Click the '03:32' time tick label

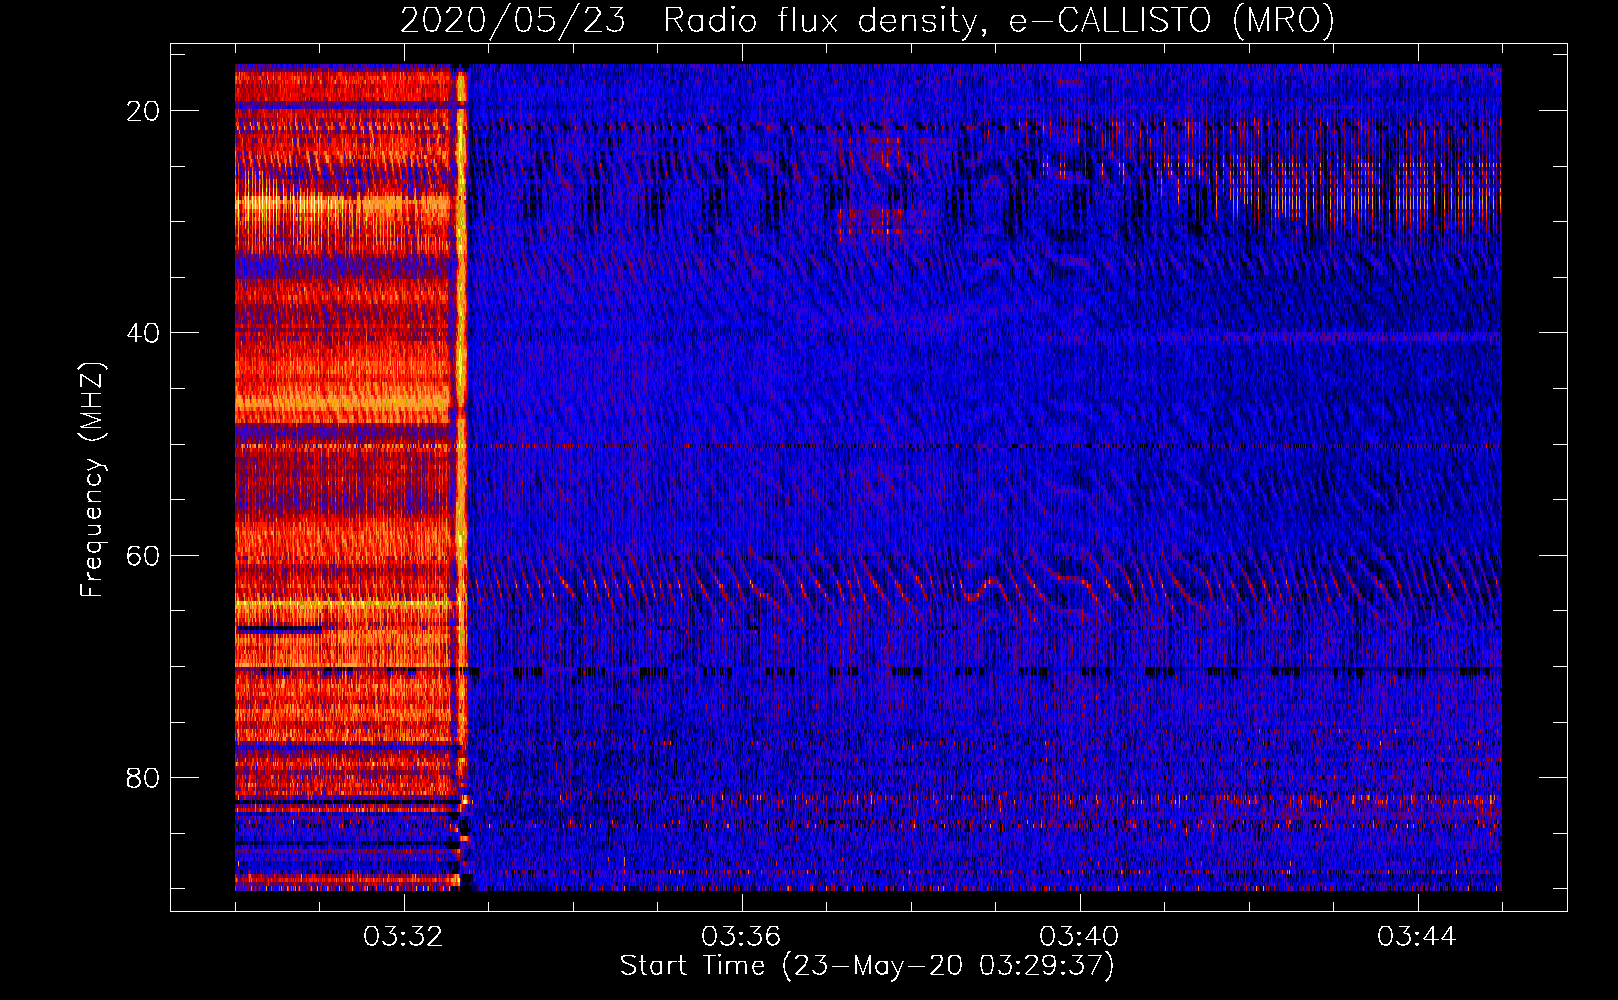pyautogui.click(x=403, y=937)
